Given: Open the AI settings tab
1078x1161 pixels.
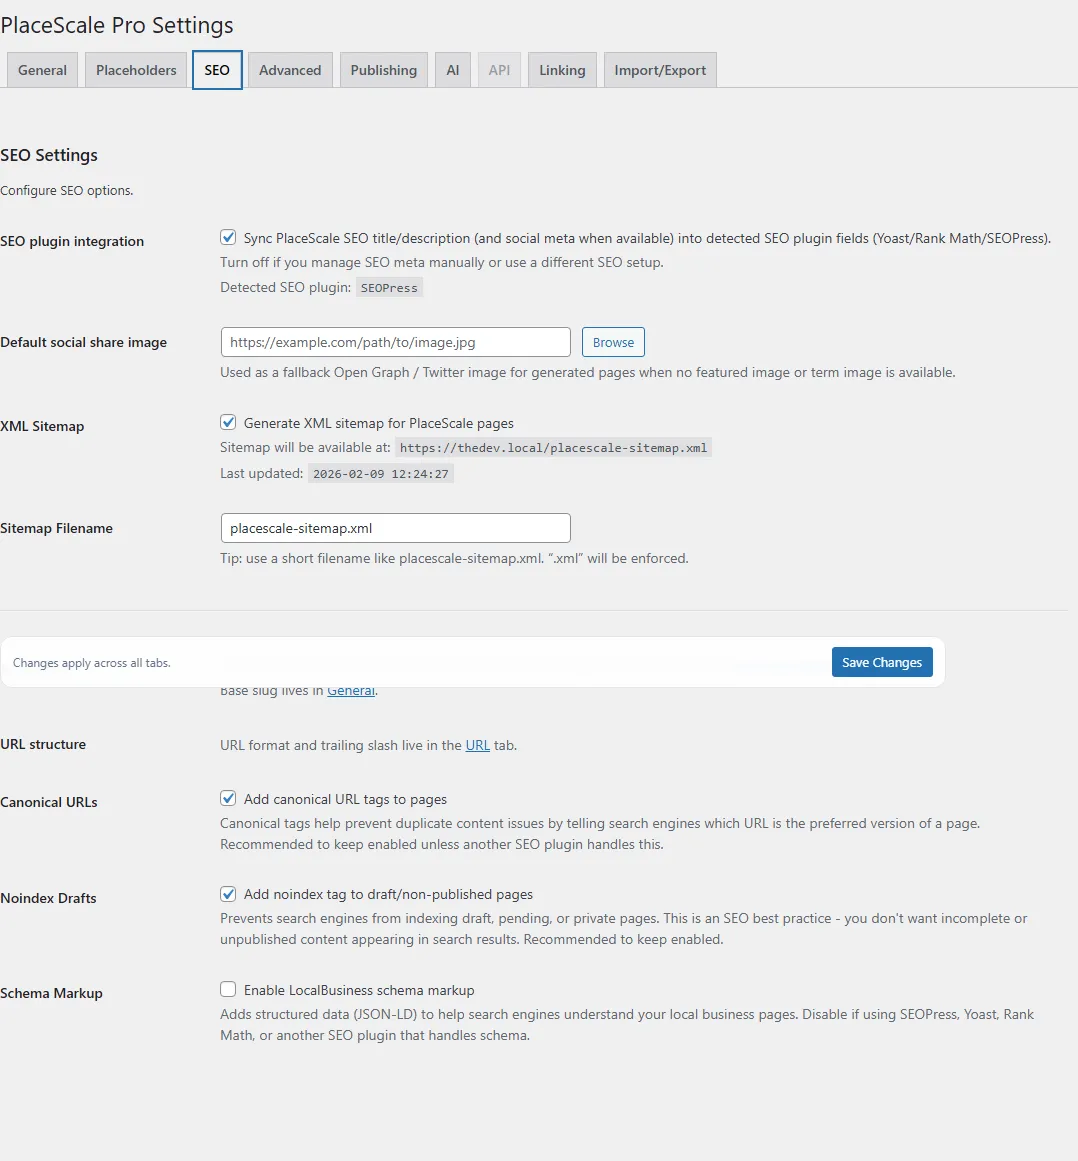Looking at the screenshot, I should pos(452,69).
